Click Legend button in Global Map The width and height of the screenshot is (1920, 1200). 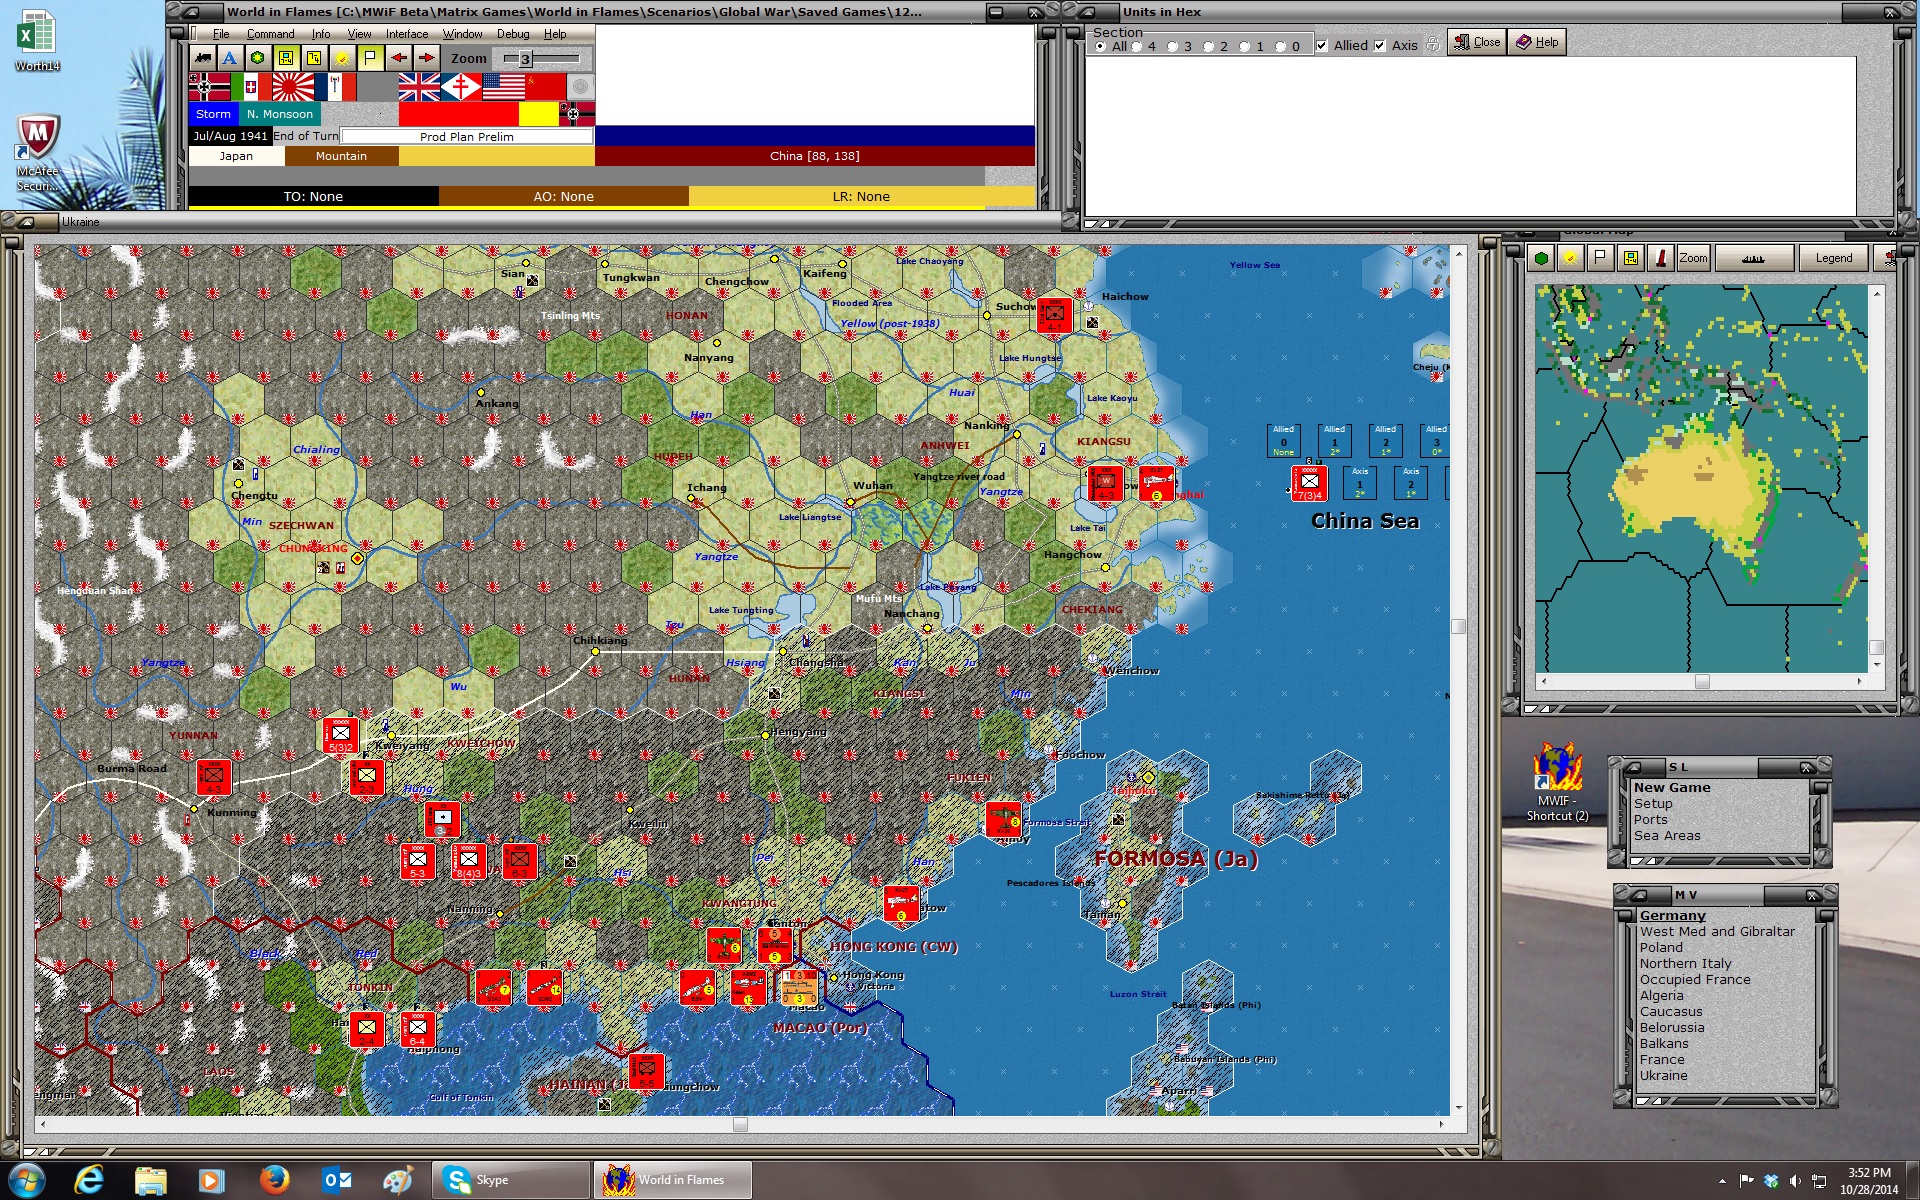point(1834,258)
